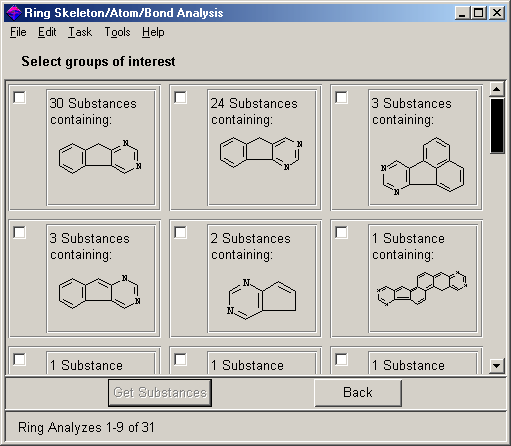Open the Help menu
The image size is (511, 446).
click(153, 32)
